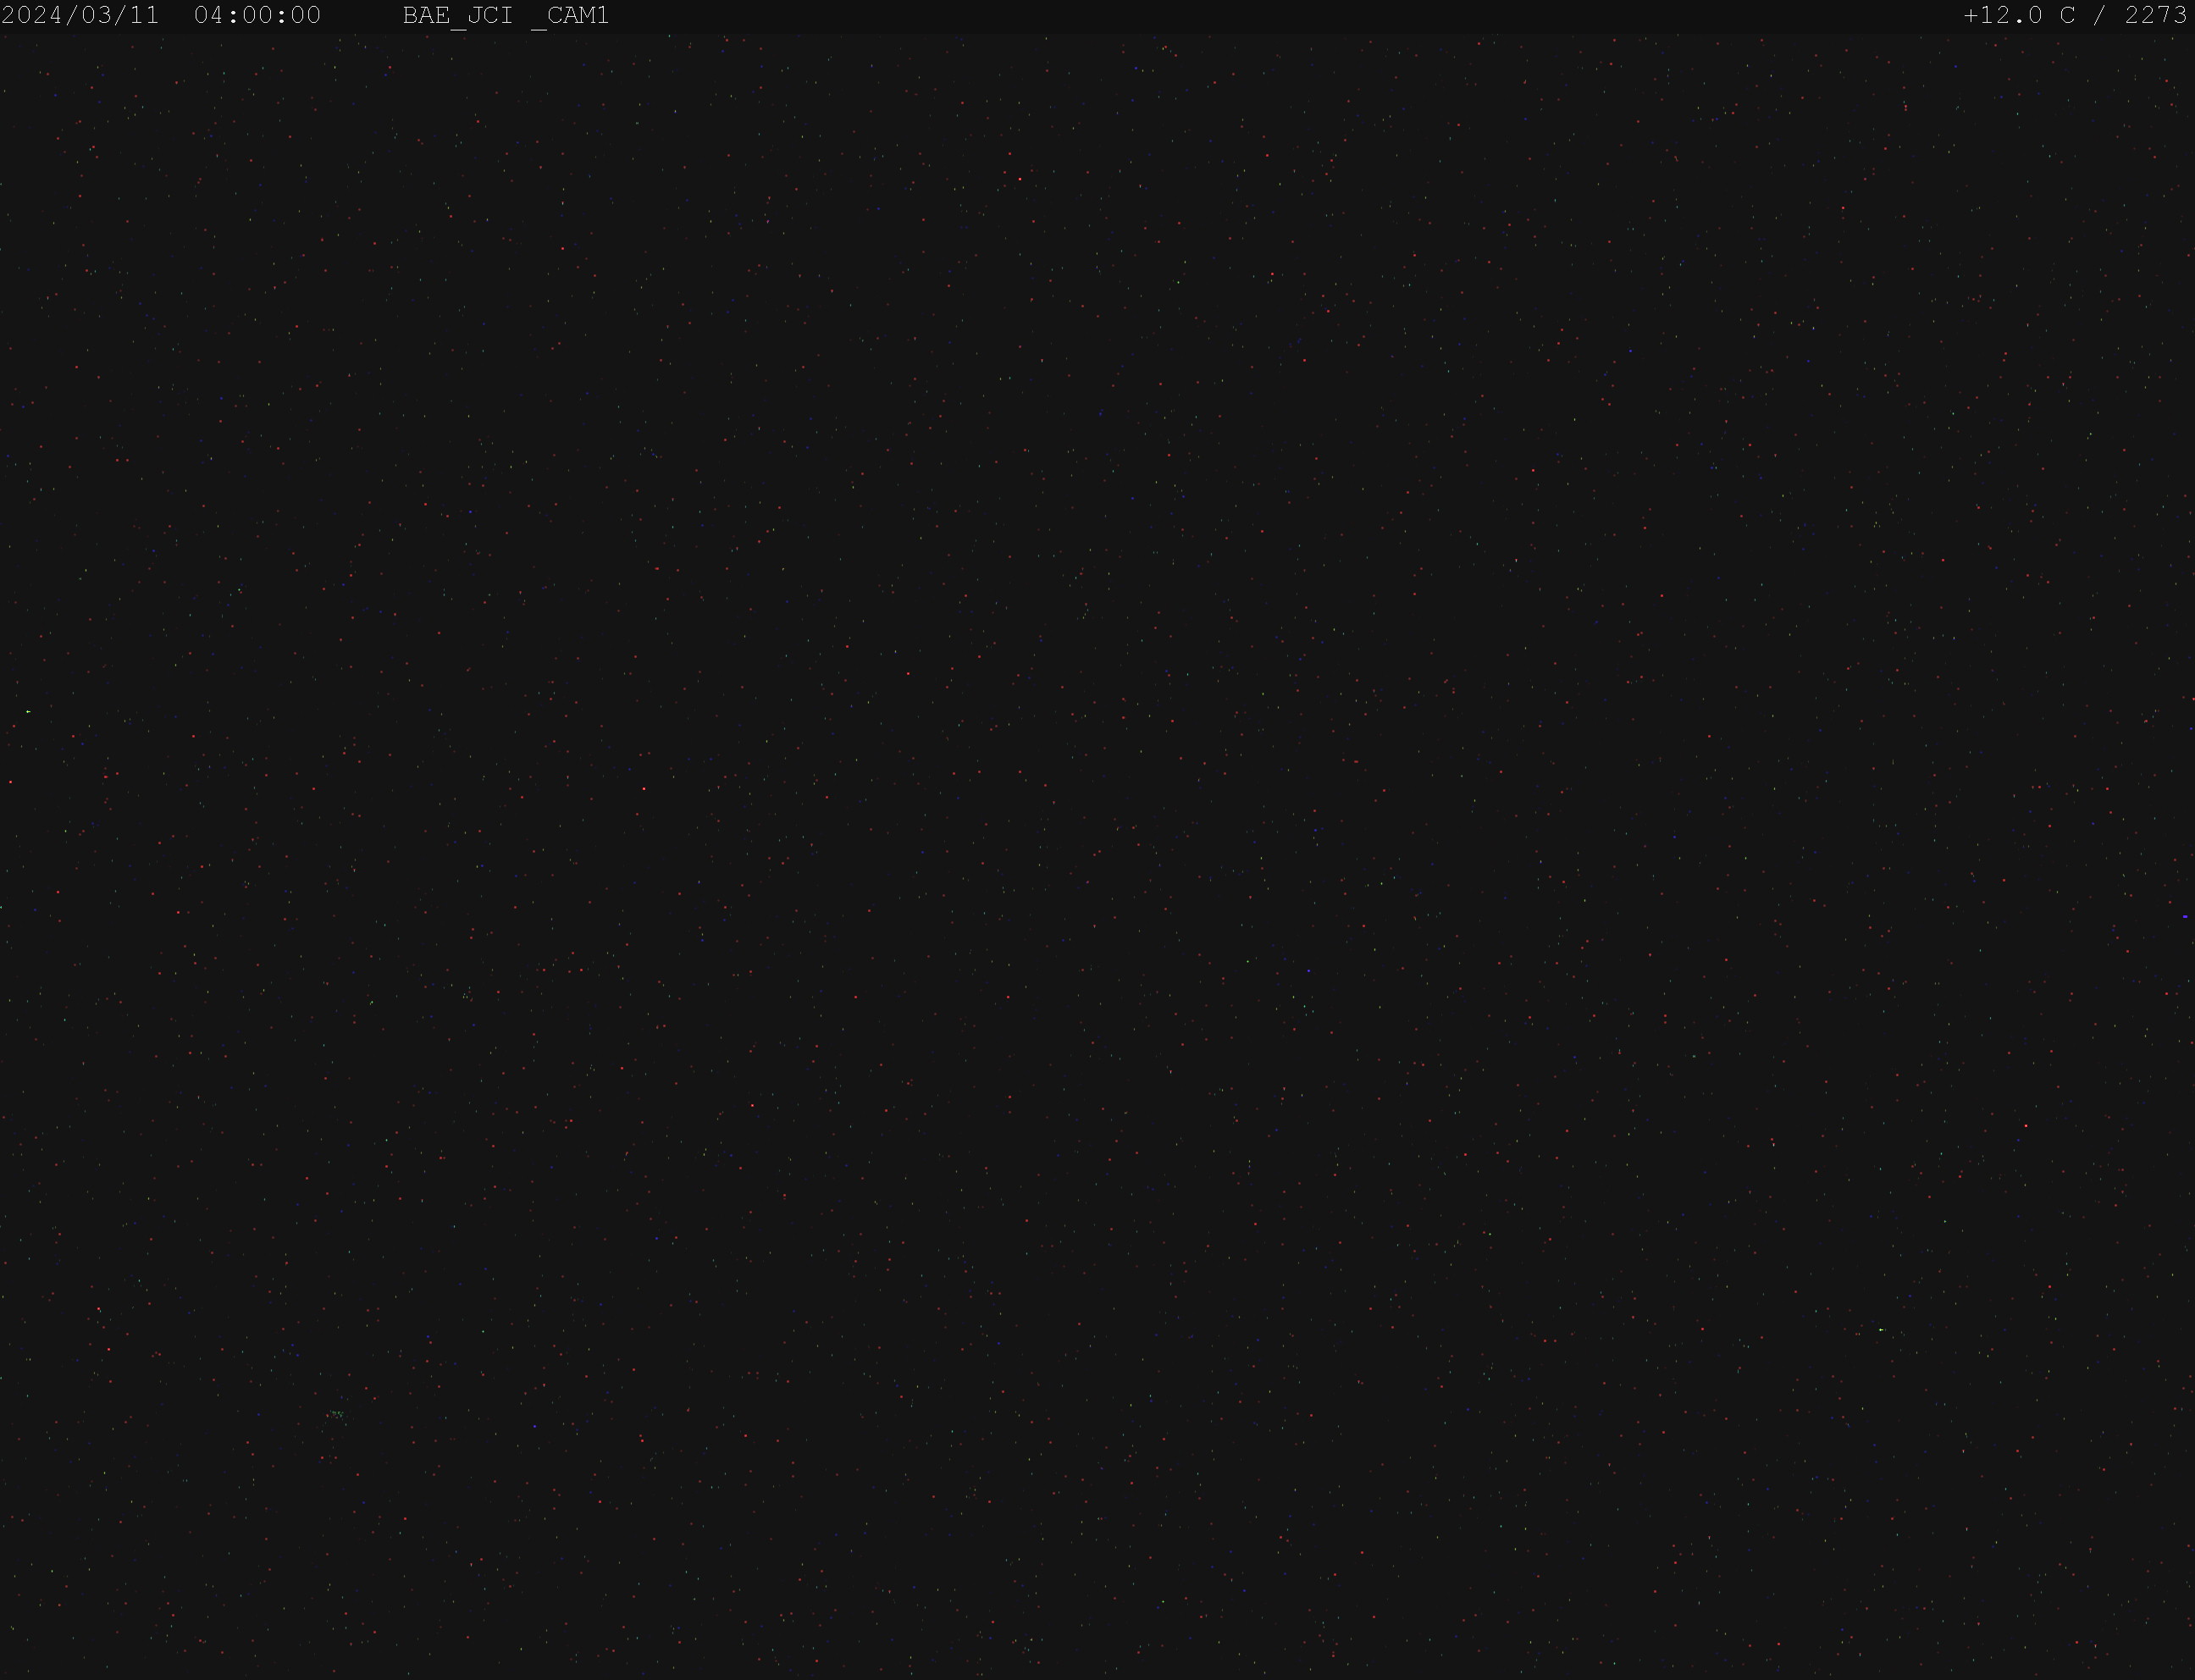2195x1680 pixels.
Task: Select the seconds digits ending the timestamp
Action: [306, 15]
